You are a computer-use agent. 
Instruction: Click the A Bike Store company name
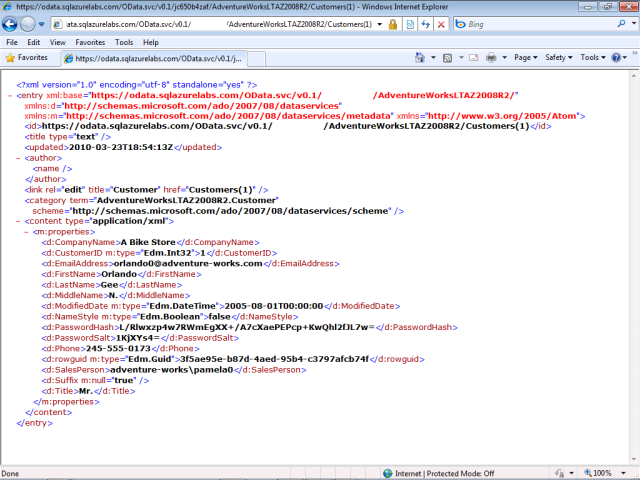148,242
